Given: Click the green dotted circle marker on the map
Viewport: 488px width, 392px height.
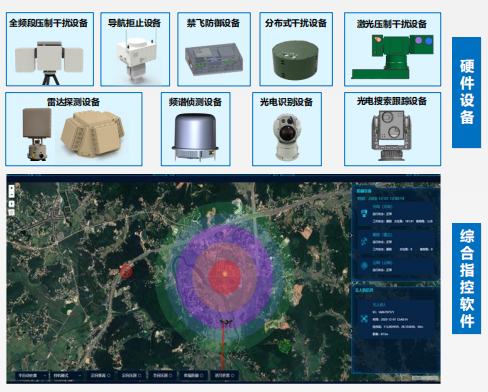Looking at the screenshot, I should point(284,347).
